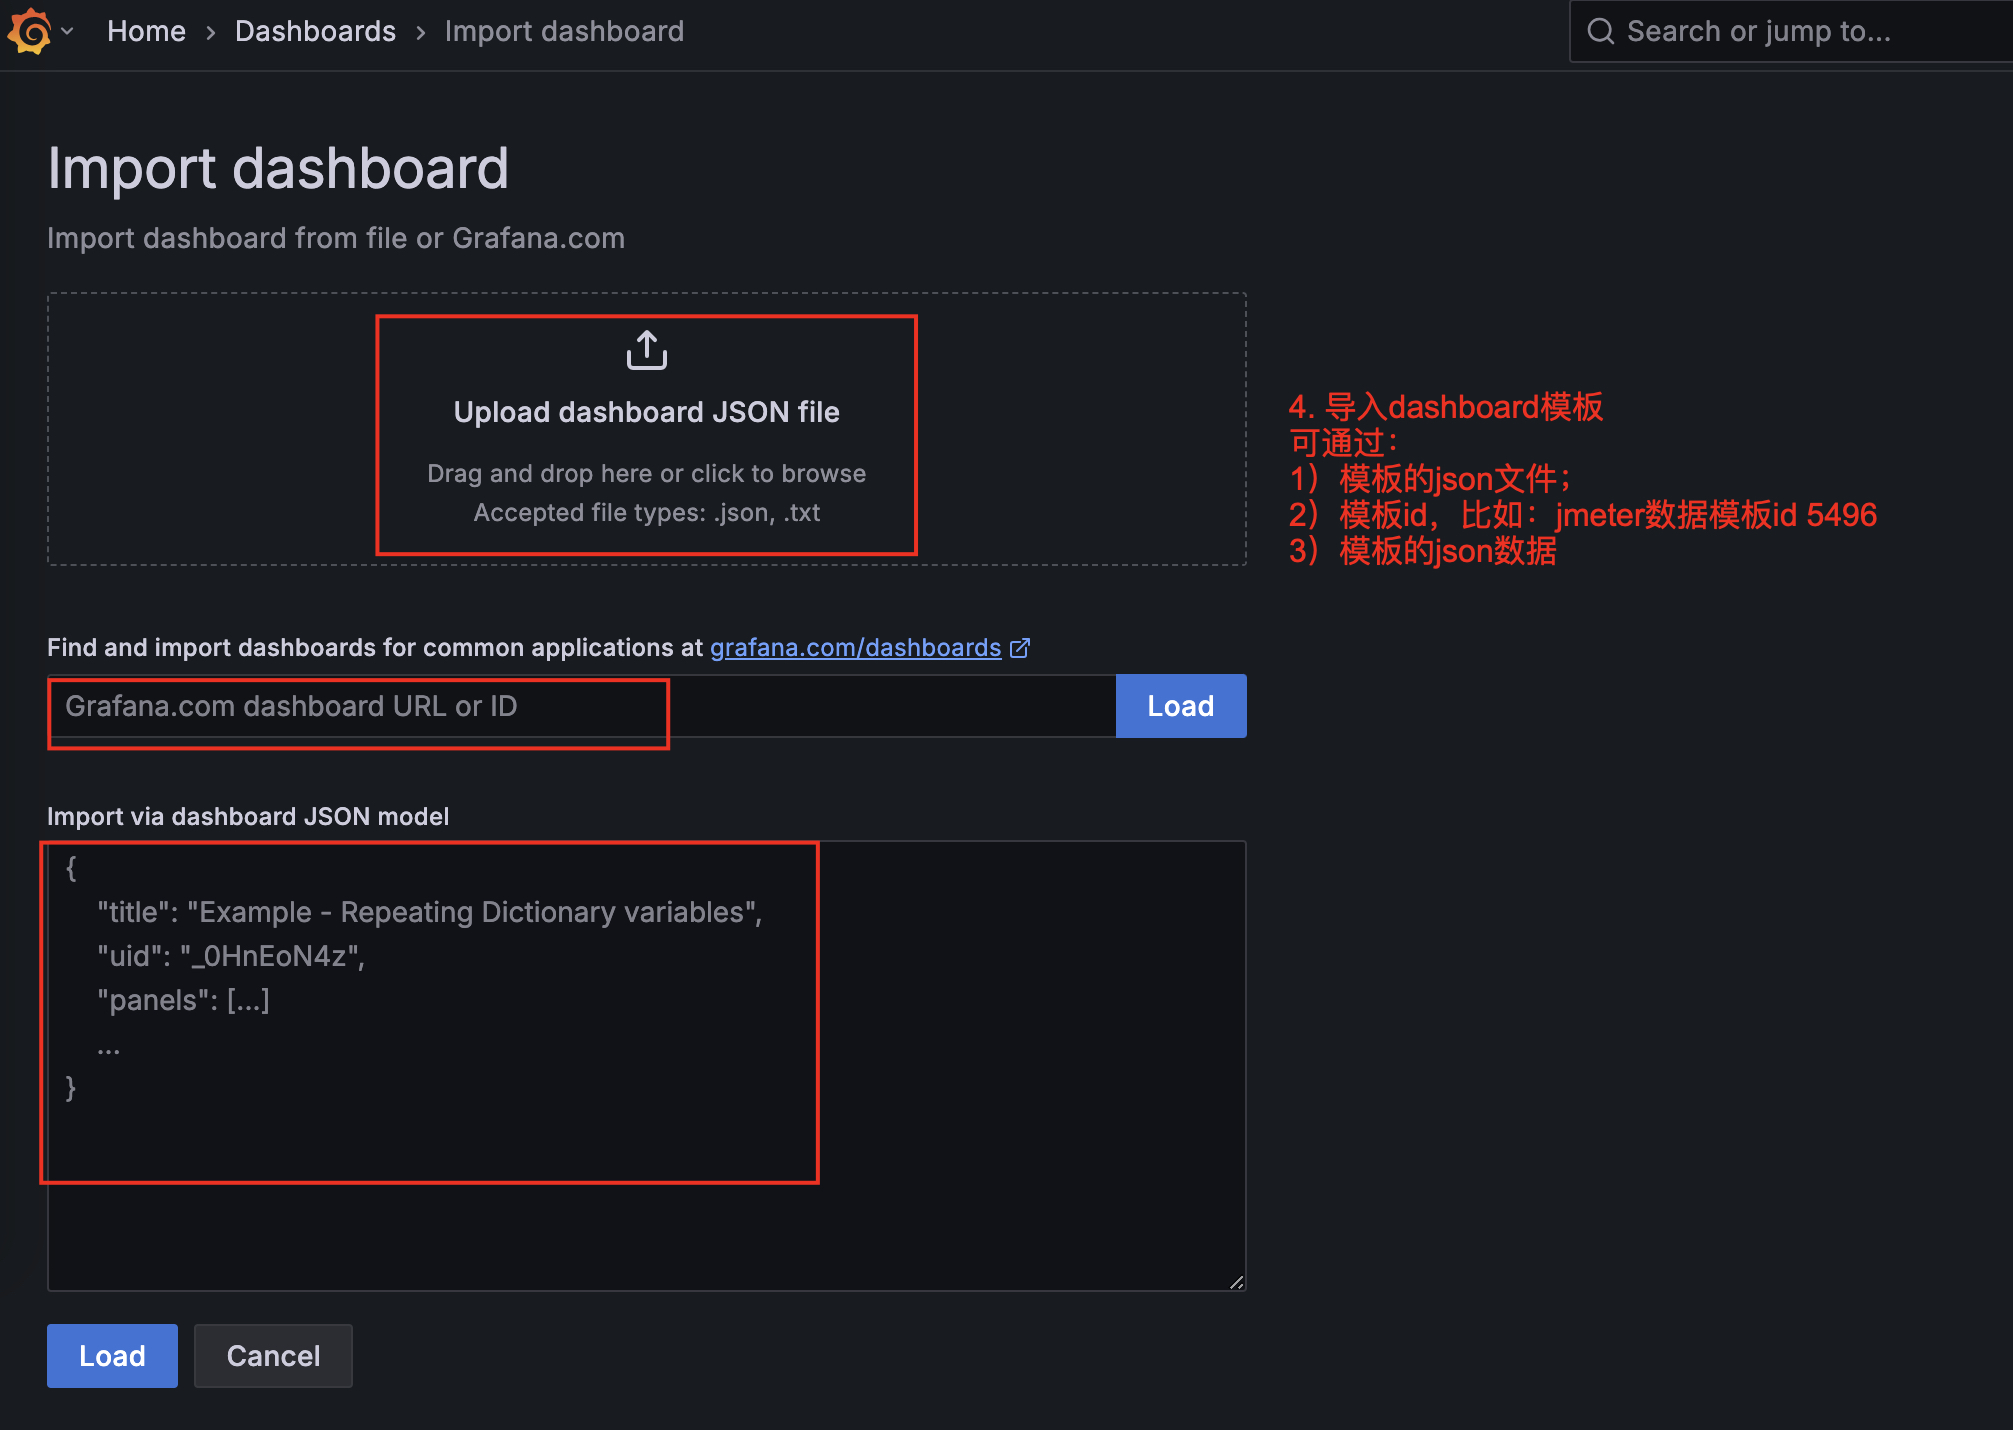Open the Dashboards breadcrumb
Screen dimensions: 2013x1430
(x=315, y=31)
